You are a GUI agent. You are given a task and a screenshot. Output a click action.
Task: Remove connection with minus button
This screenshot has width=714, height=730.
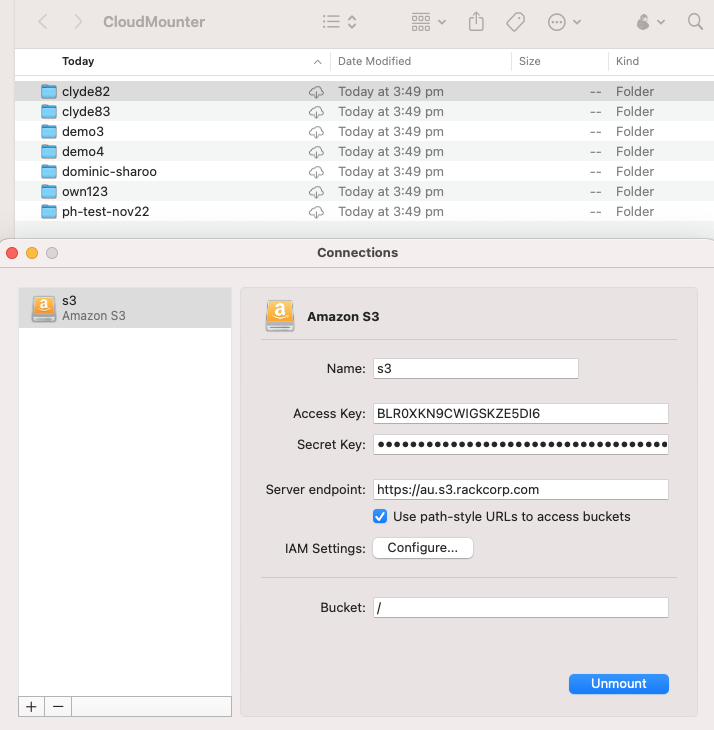pos(58,707)
